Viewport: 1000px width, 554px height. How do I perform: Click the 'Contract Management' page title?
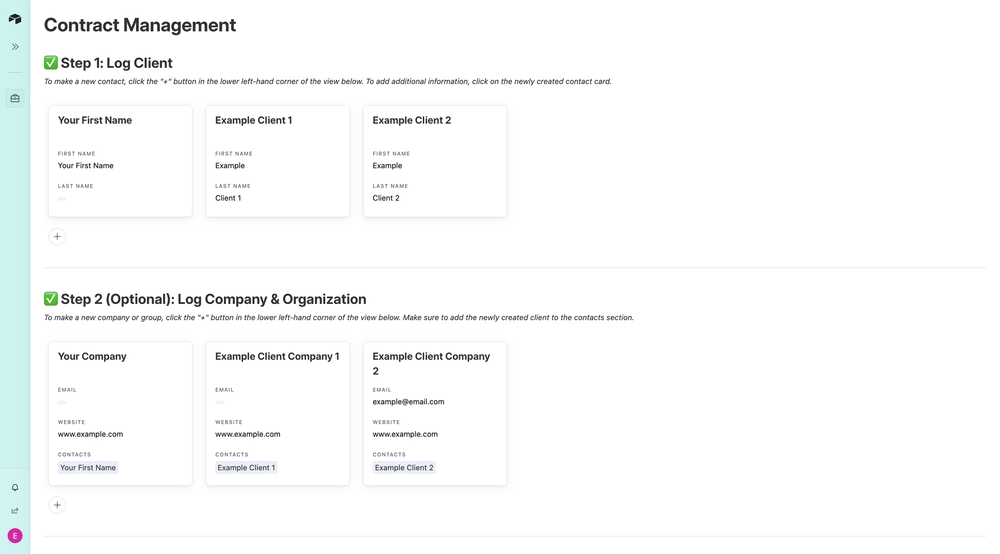point(140,25)
